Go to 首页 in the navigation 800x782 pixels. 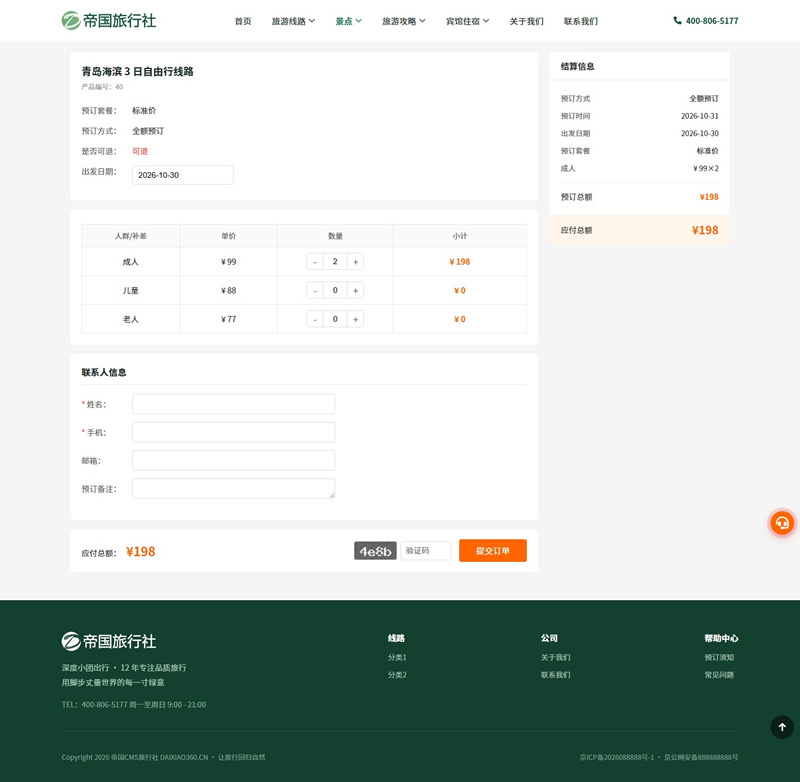pyautogui.click(x=243, y=21)
